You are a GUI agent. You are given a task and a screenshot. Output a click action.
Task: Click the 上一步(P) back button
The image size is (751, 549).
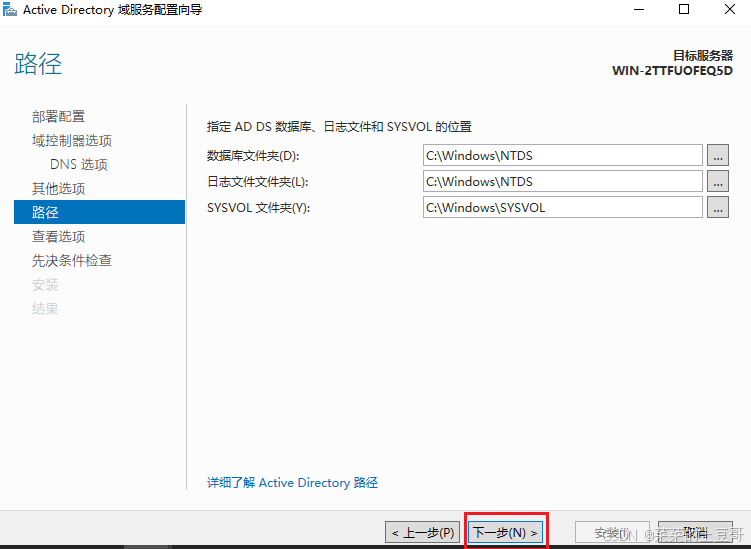(422, 532)
